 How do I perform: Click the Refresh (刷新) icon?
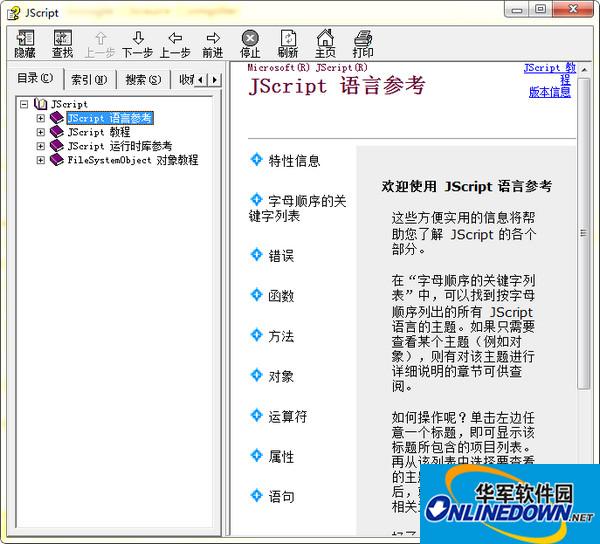click(x=288, y=38)
